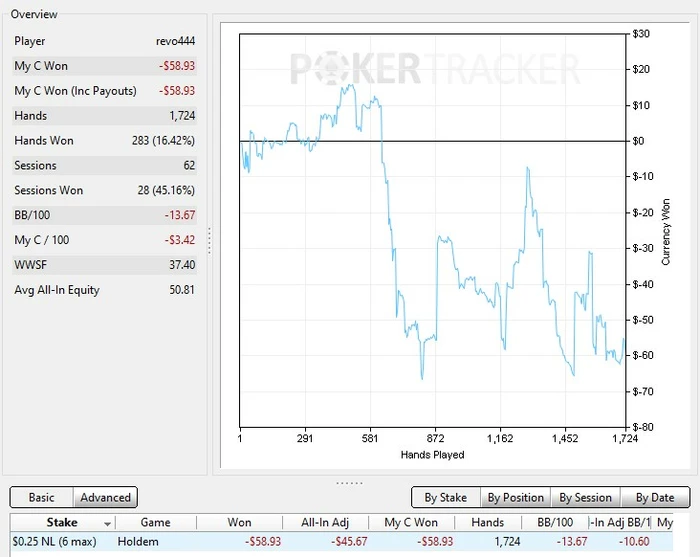Image resolution: width=700 pixels, height=557 pixels.
Task: Sort table by Stake column header
Action: [x=62, y=522]
